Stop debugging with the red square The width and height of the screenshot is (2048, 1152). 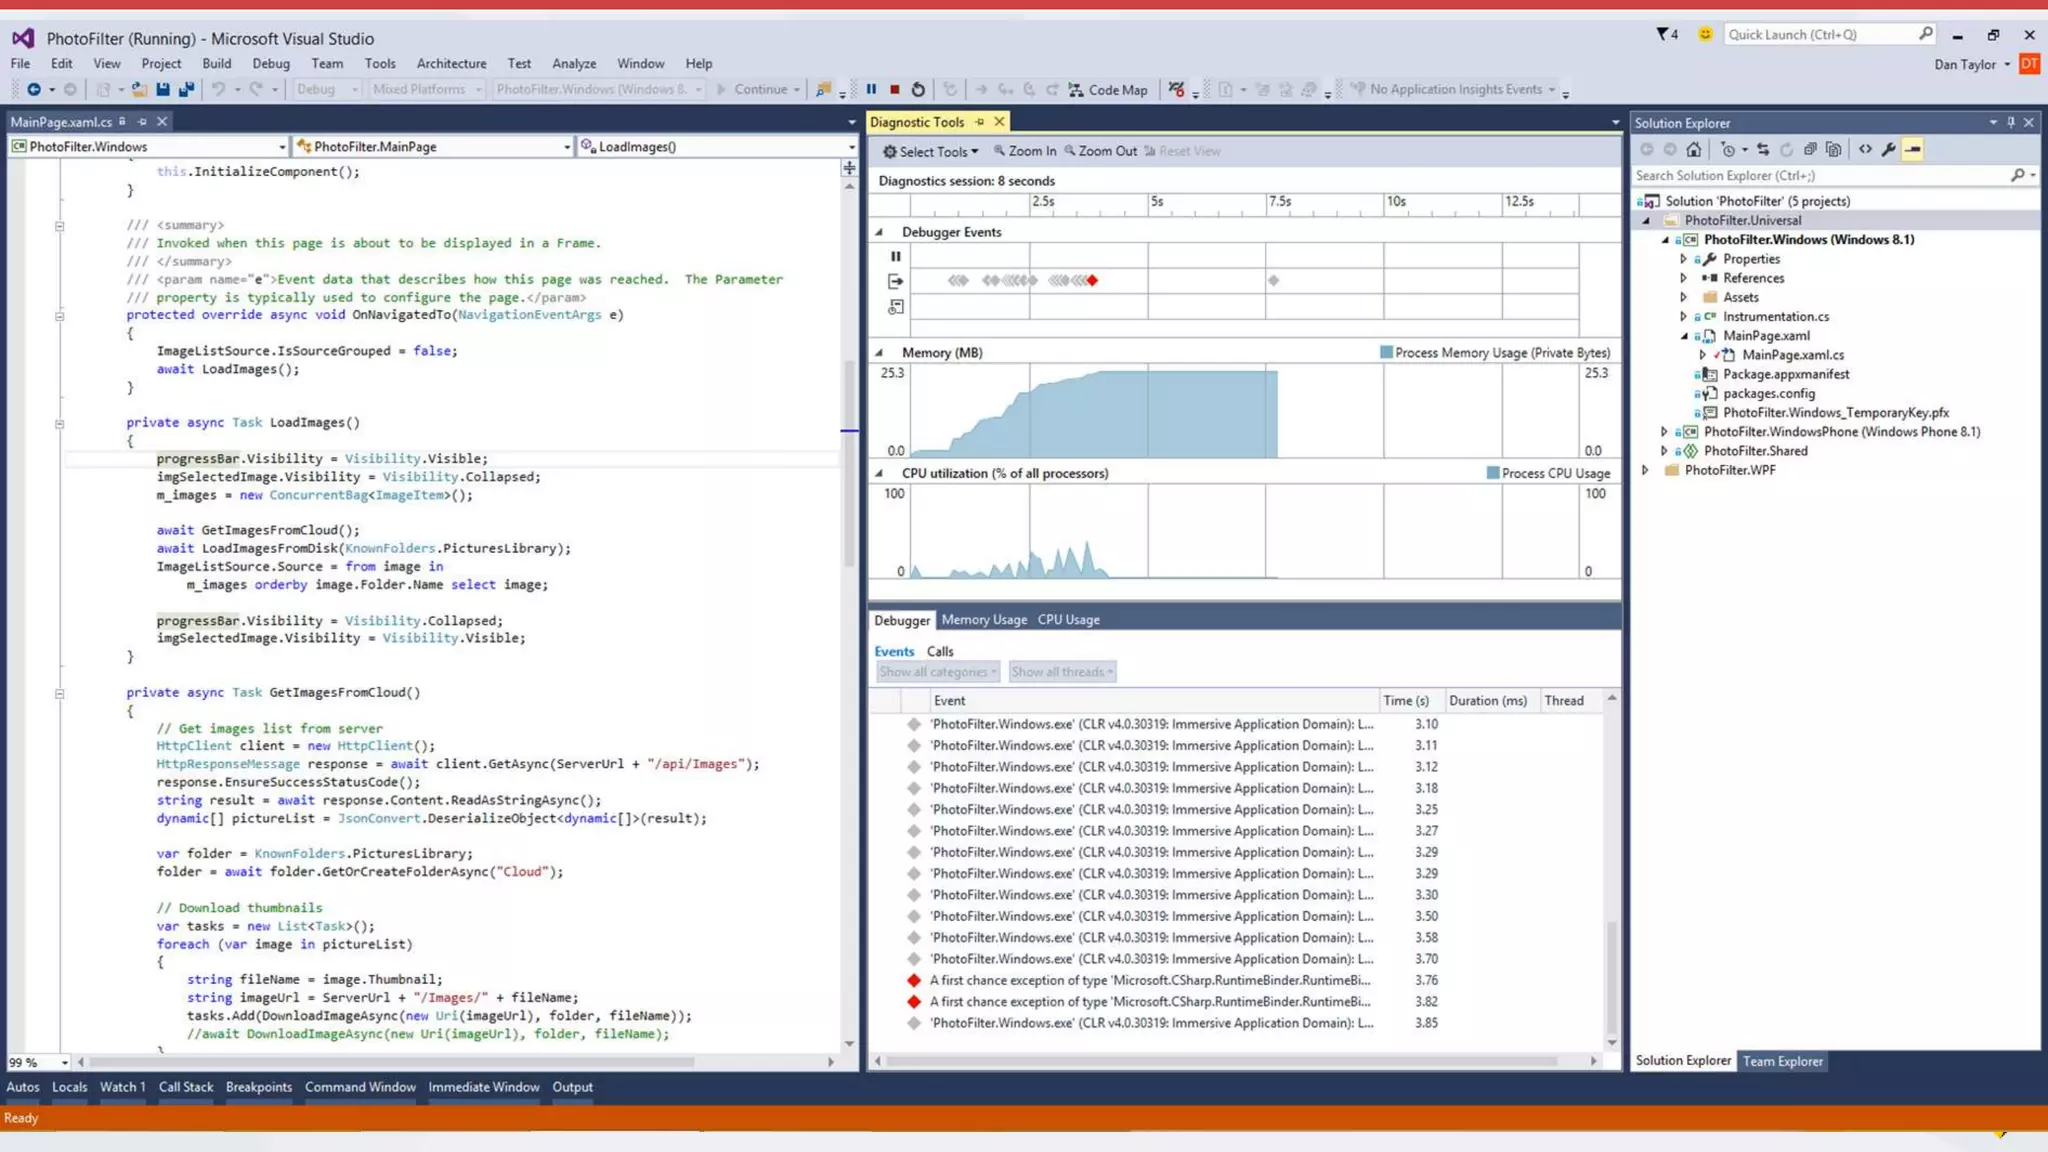895,89
